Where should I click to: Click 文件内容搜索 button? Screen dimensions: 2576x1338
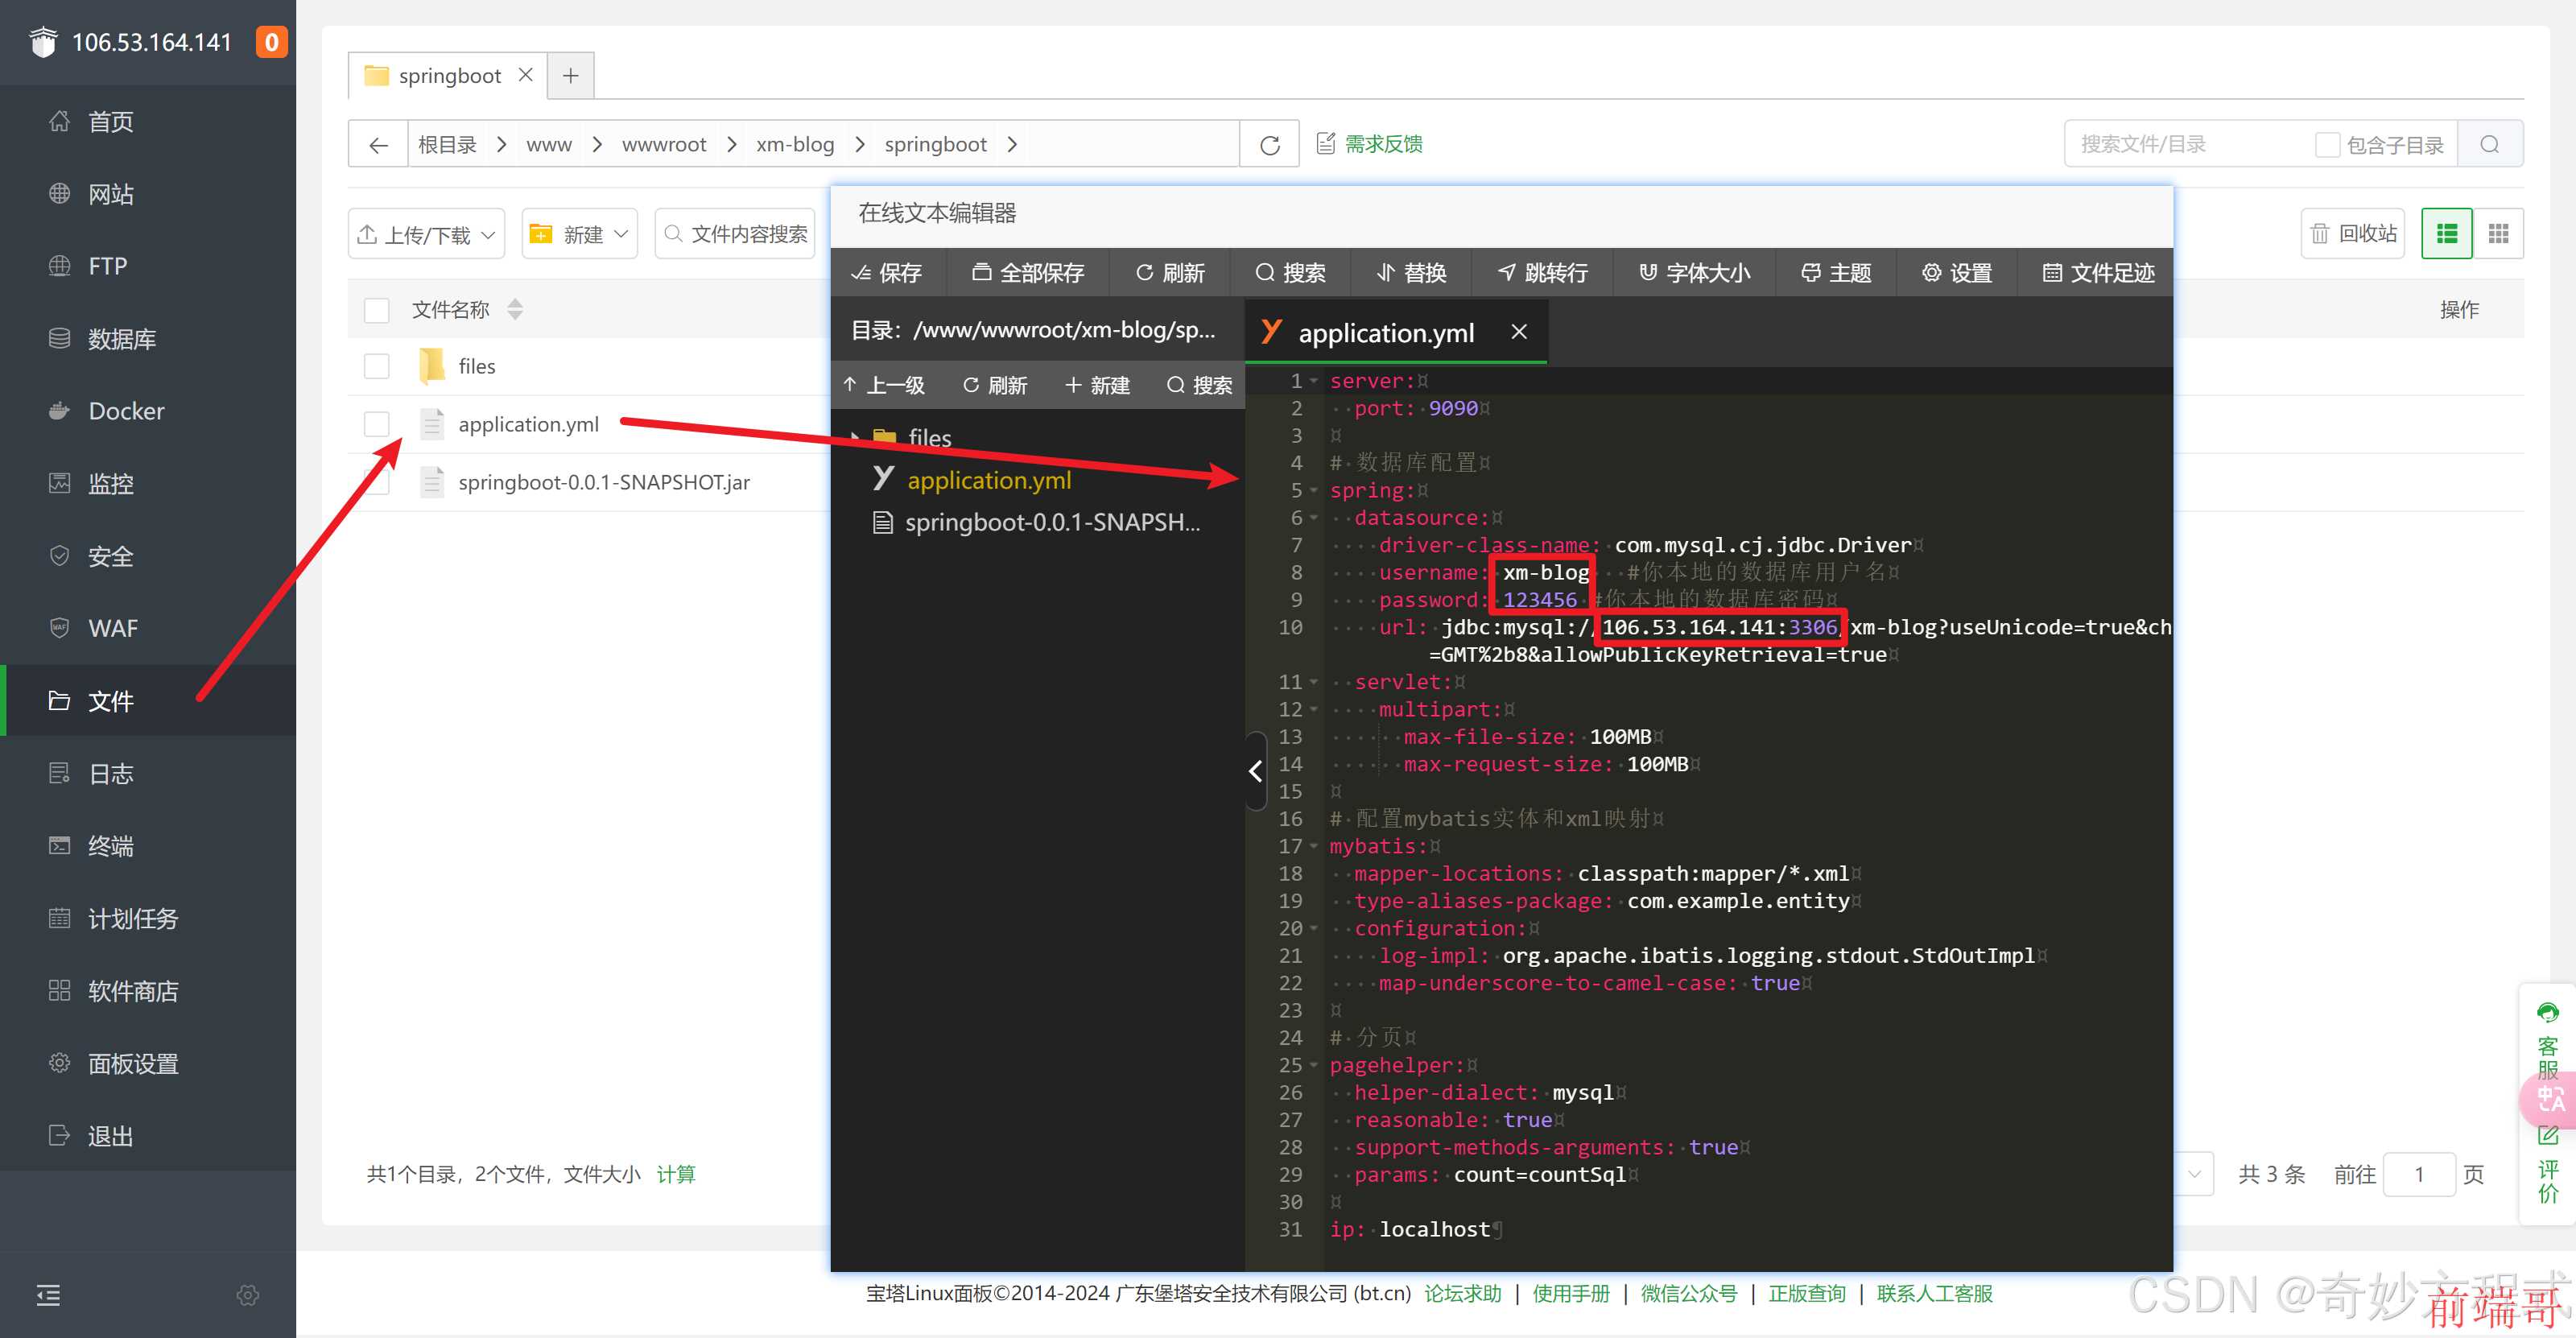point(735,234)
